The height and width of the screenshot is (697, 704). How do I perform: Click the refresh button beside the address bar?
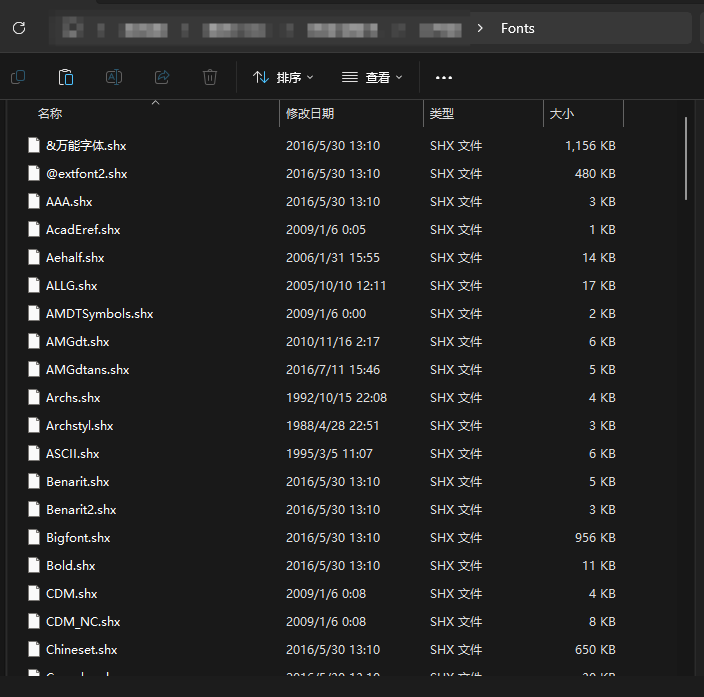tap(19, 28)
